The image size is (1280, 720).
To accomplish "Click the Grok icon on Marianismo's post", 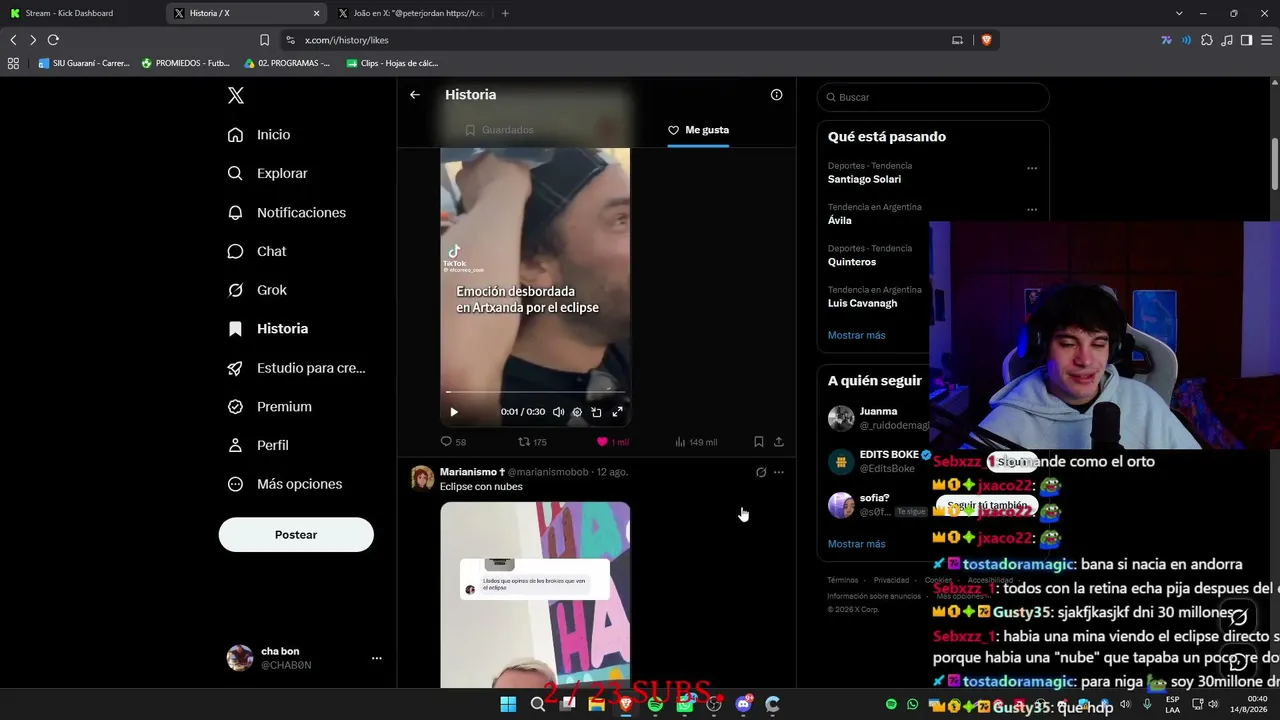I will [761, 472].
